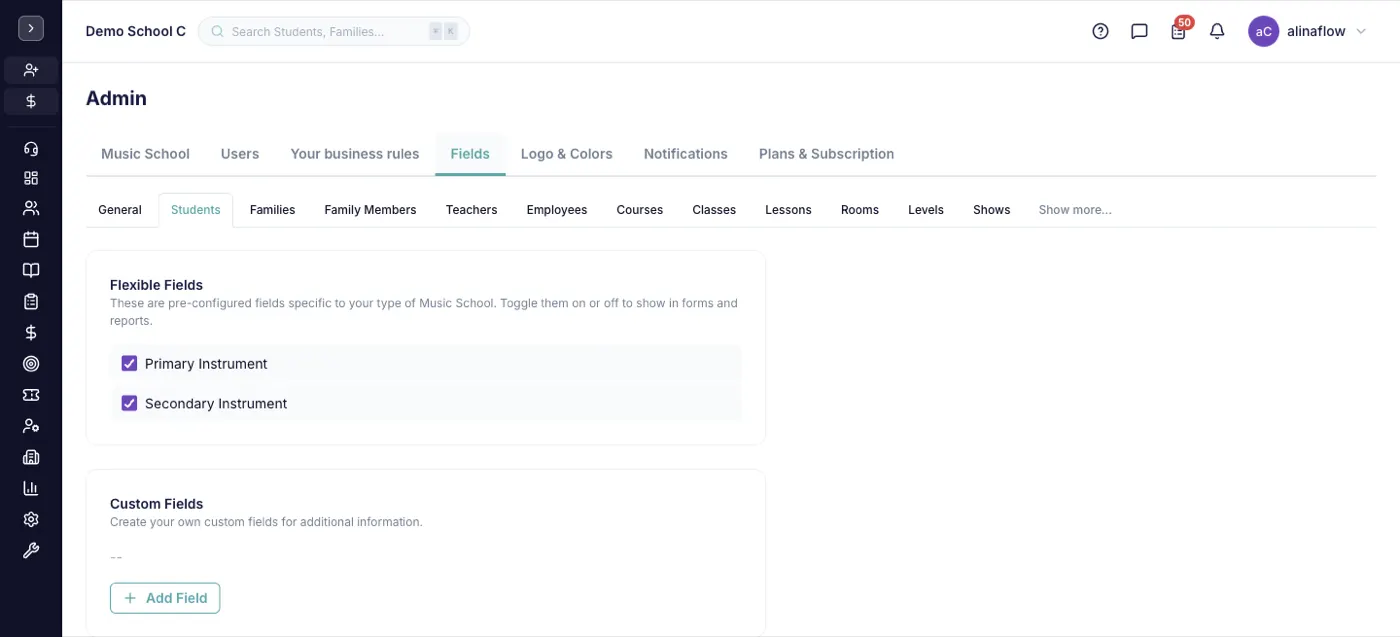
Task: Click the alinaflow username
Action: (x=1316, y=31)
